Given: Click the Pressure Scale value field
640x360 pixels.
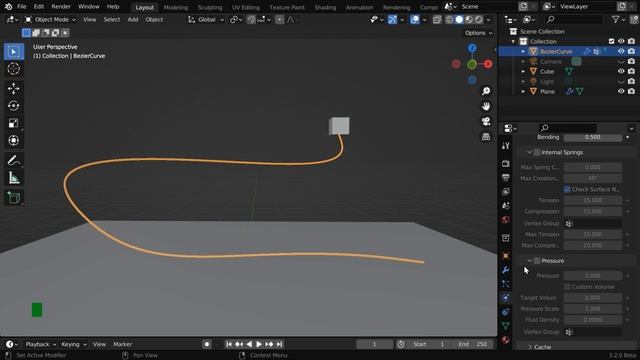Looking at the screenshot, I should [593, 309].
